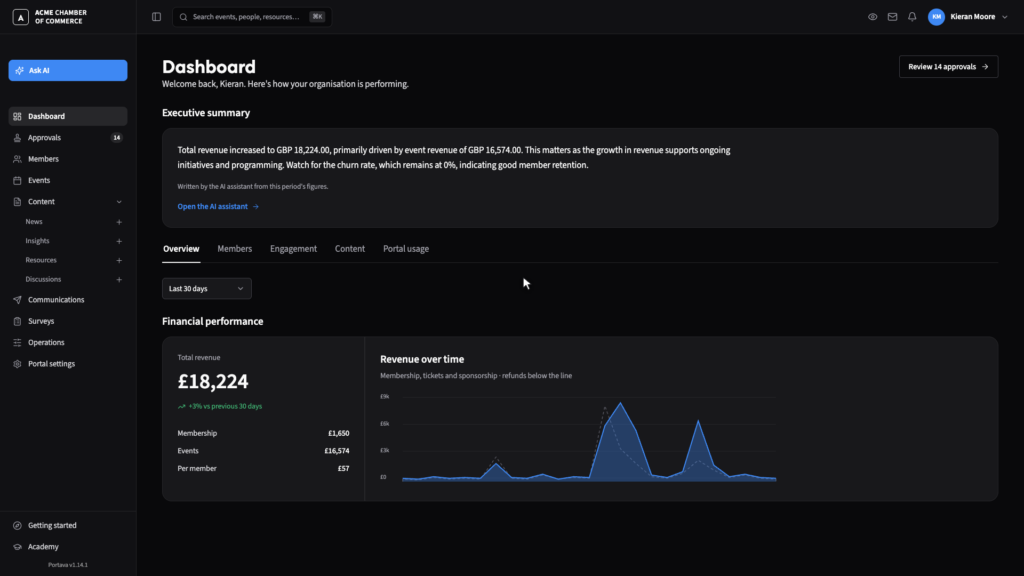
Task: Click the Portal settings gear icon
Action: [x=18, y=364]
